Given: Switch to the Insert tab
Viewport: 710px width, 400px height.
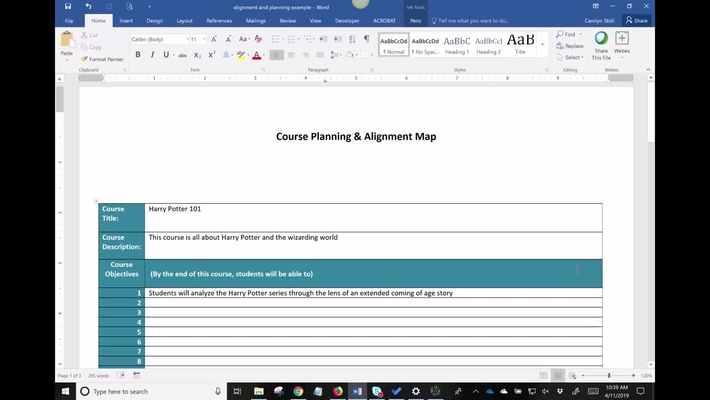Looking at the screenshot, I should (126, 20).
